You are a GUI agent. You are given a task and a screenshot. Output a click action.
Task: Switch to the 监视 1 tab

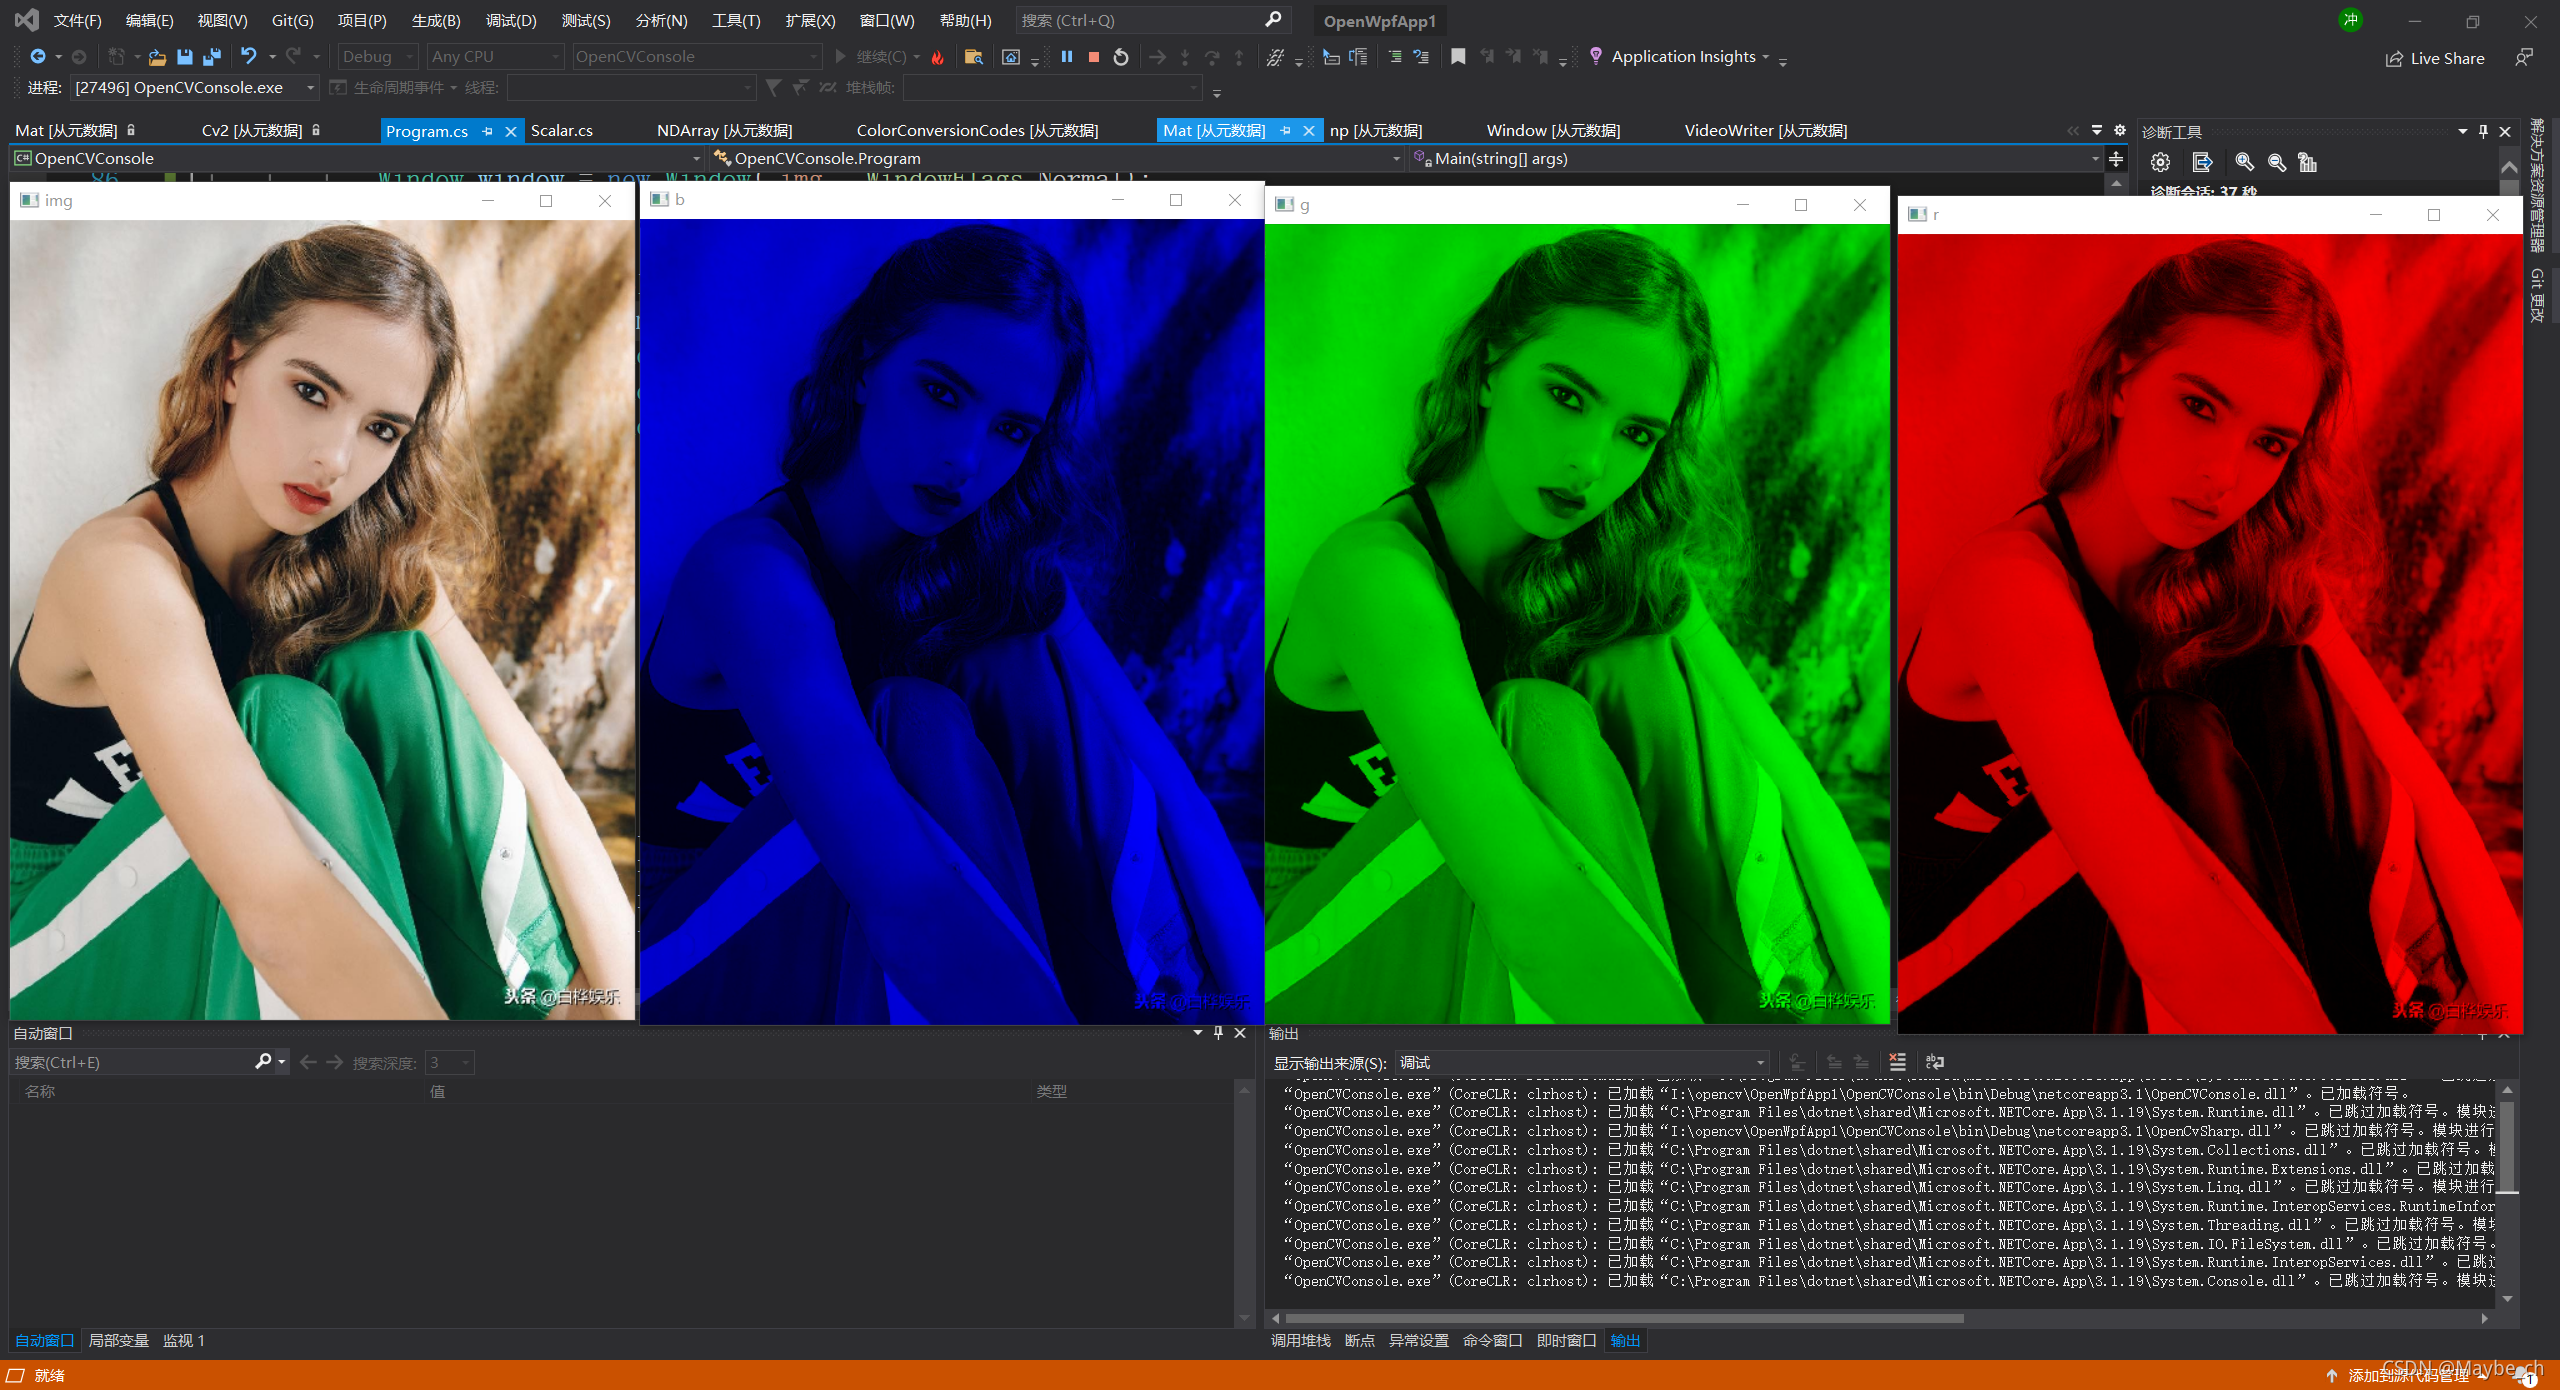pos(183,1340)
